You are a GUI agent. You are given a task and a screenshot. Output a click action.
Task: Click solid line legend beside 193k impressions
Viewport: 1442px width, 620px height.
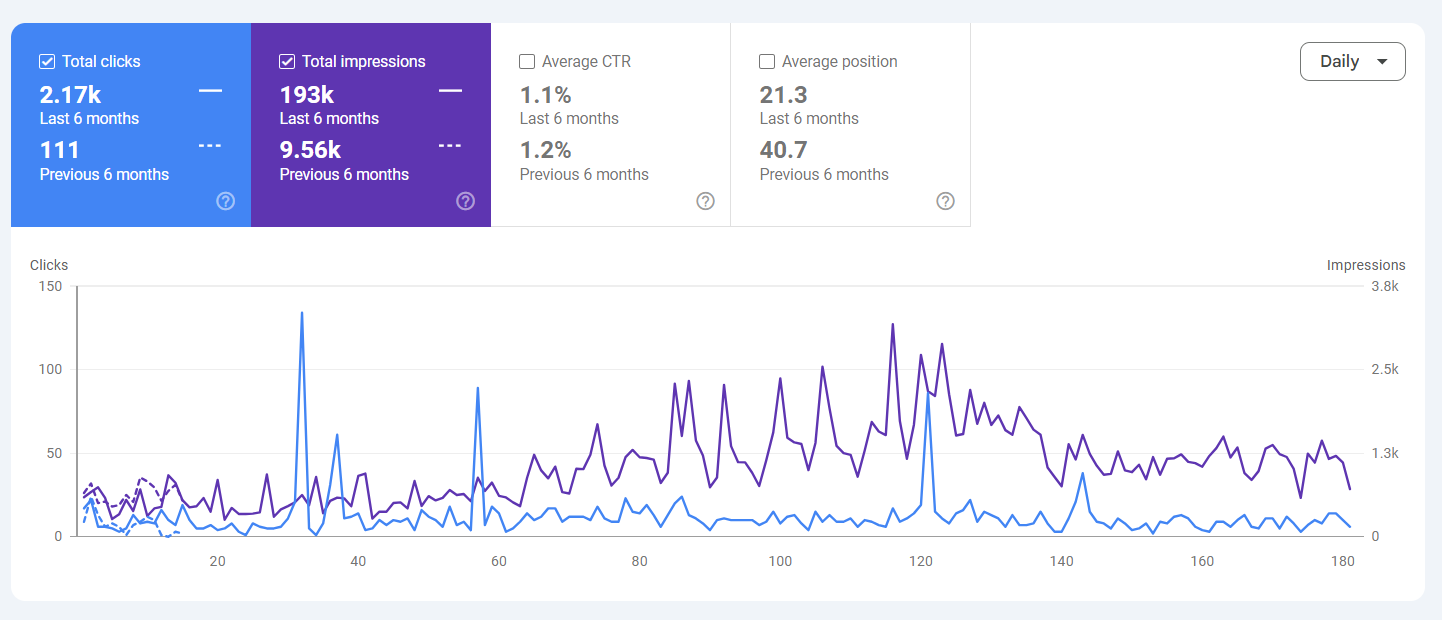[450, 91]
